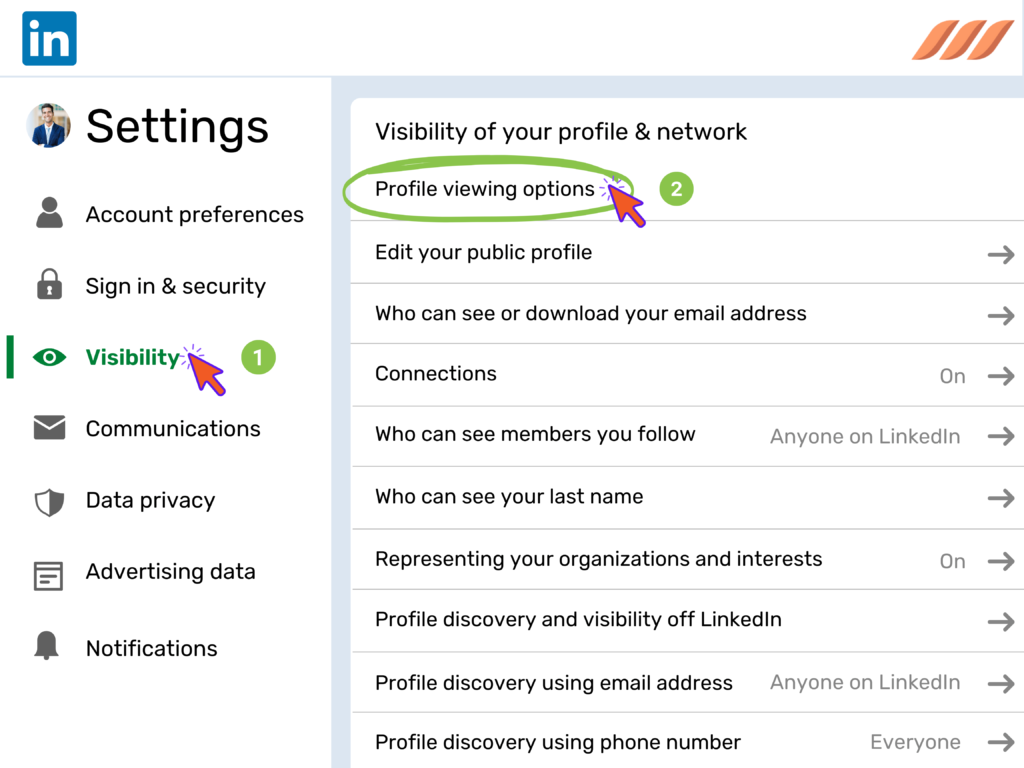Open Communications via the envelope icon
This screenshot has width=1024, height=768.
click(x=48, y=428)
